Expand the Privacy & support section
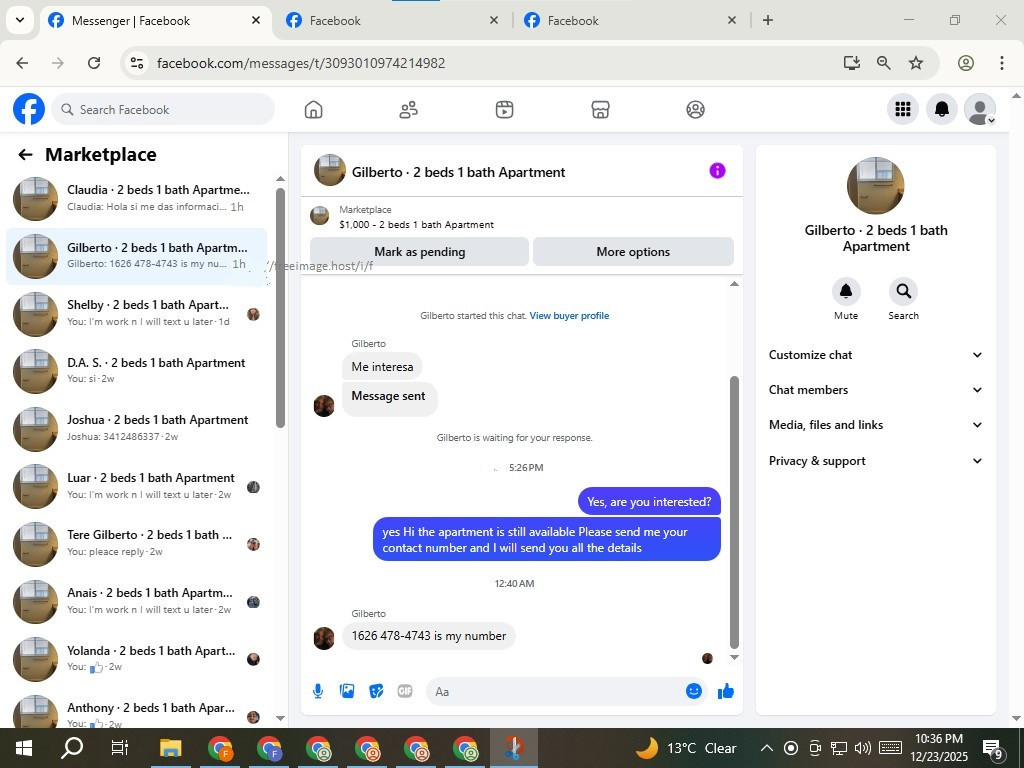The image size is (1024, 768). tap(875, 460)
